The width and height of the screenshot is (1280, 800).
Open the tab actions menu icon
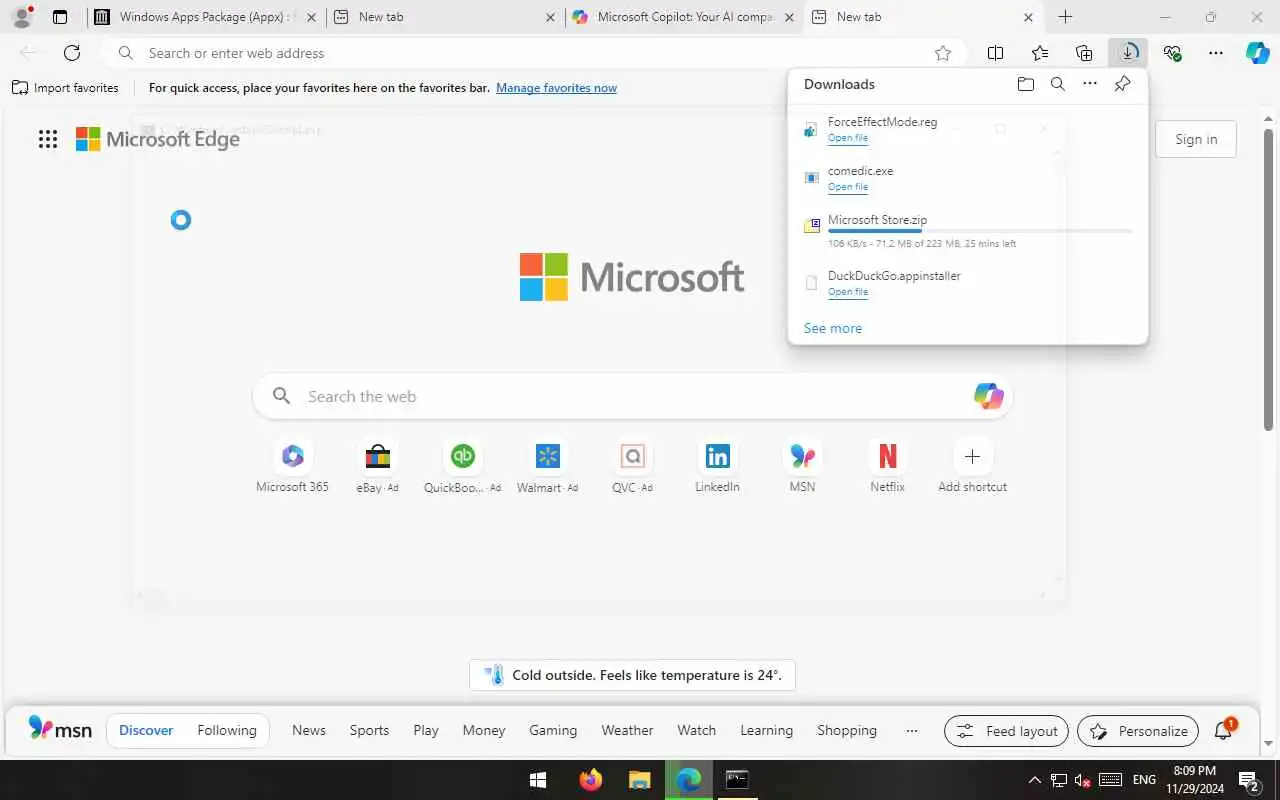pyautogui.click(x=60, y=17)
